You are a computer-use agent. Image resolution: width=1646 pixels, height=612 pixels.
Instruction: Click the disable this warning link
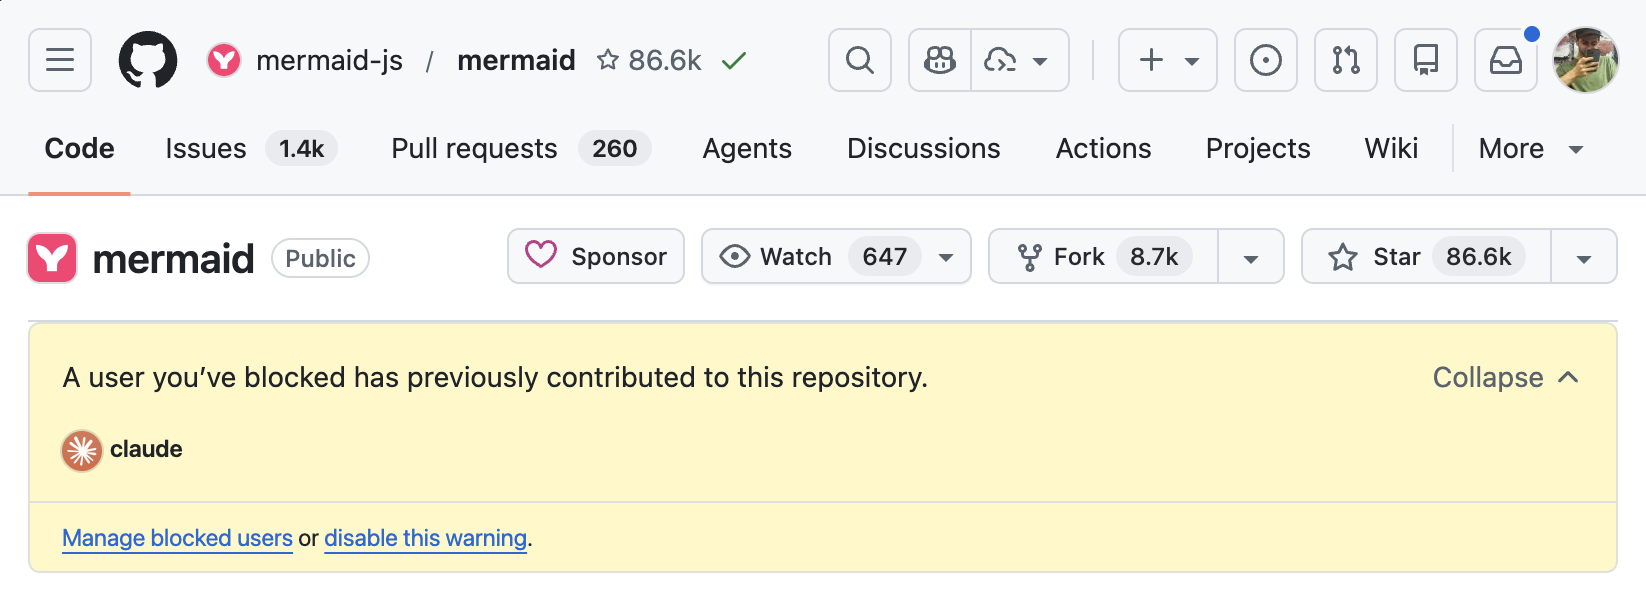[x=425, y=538]
